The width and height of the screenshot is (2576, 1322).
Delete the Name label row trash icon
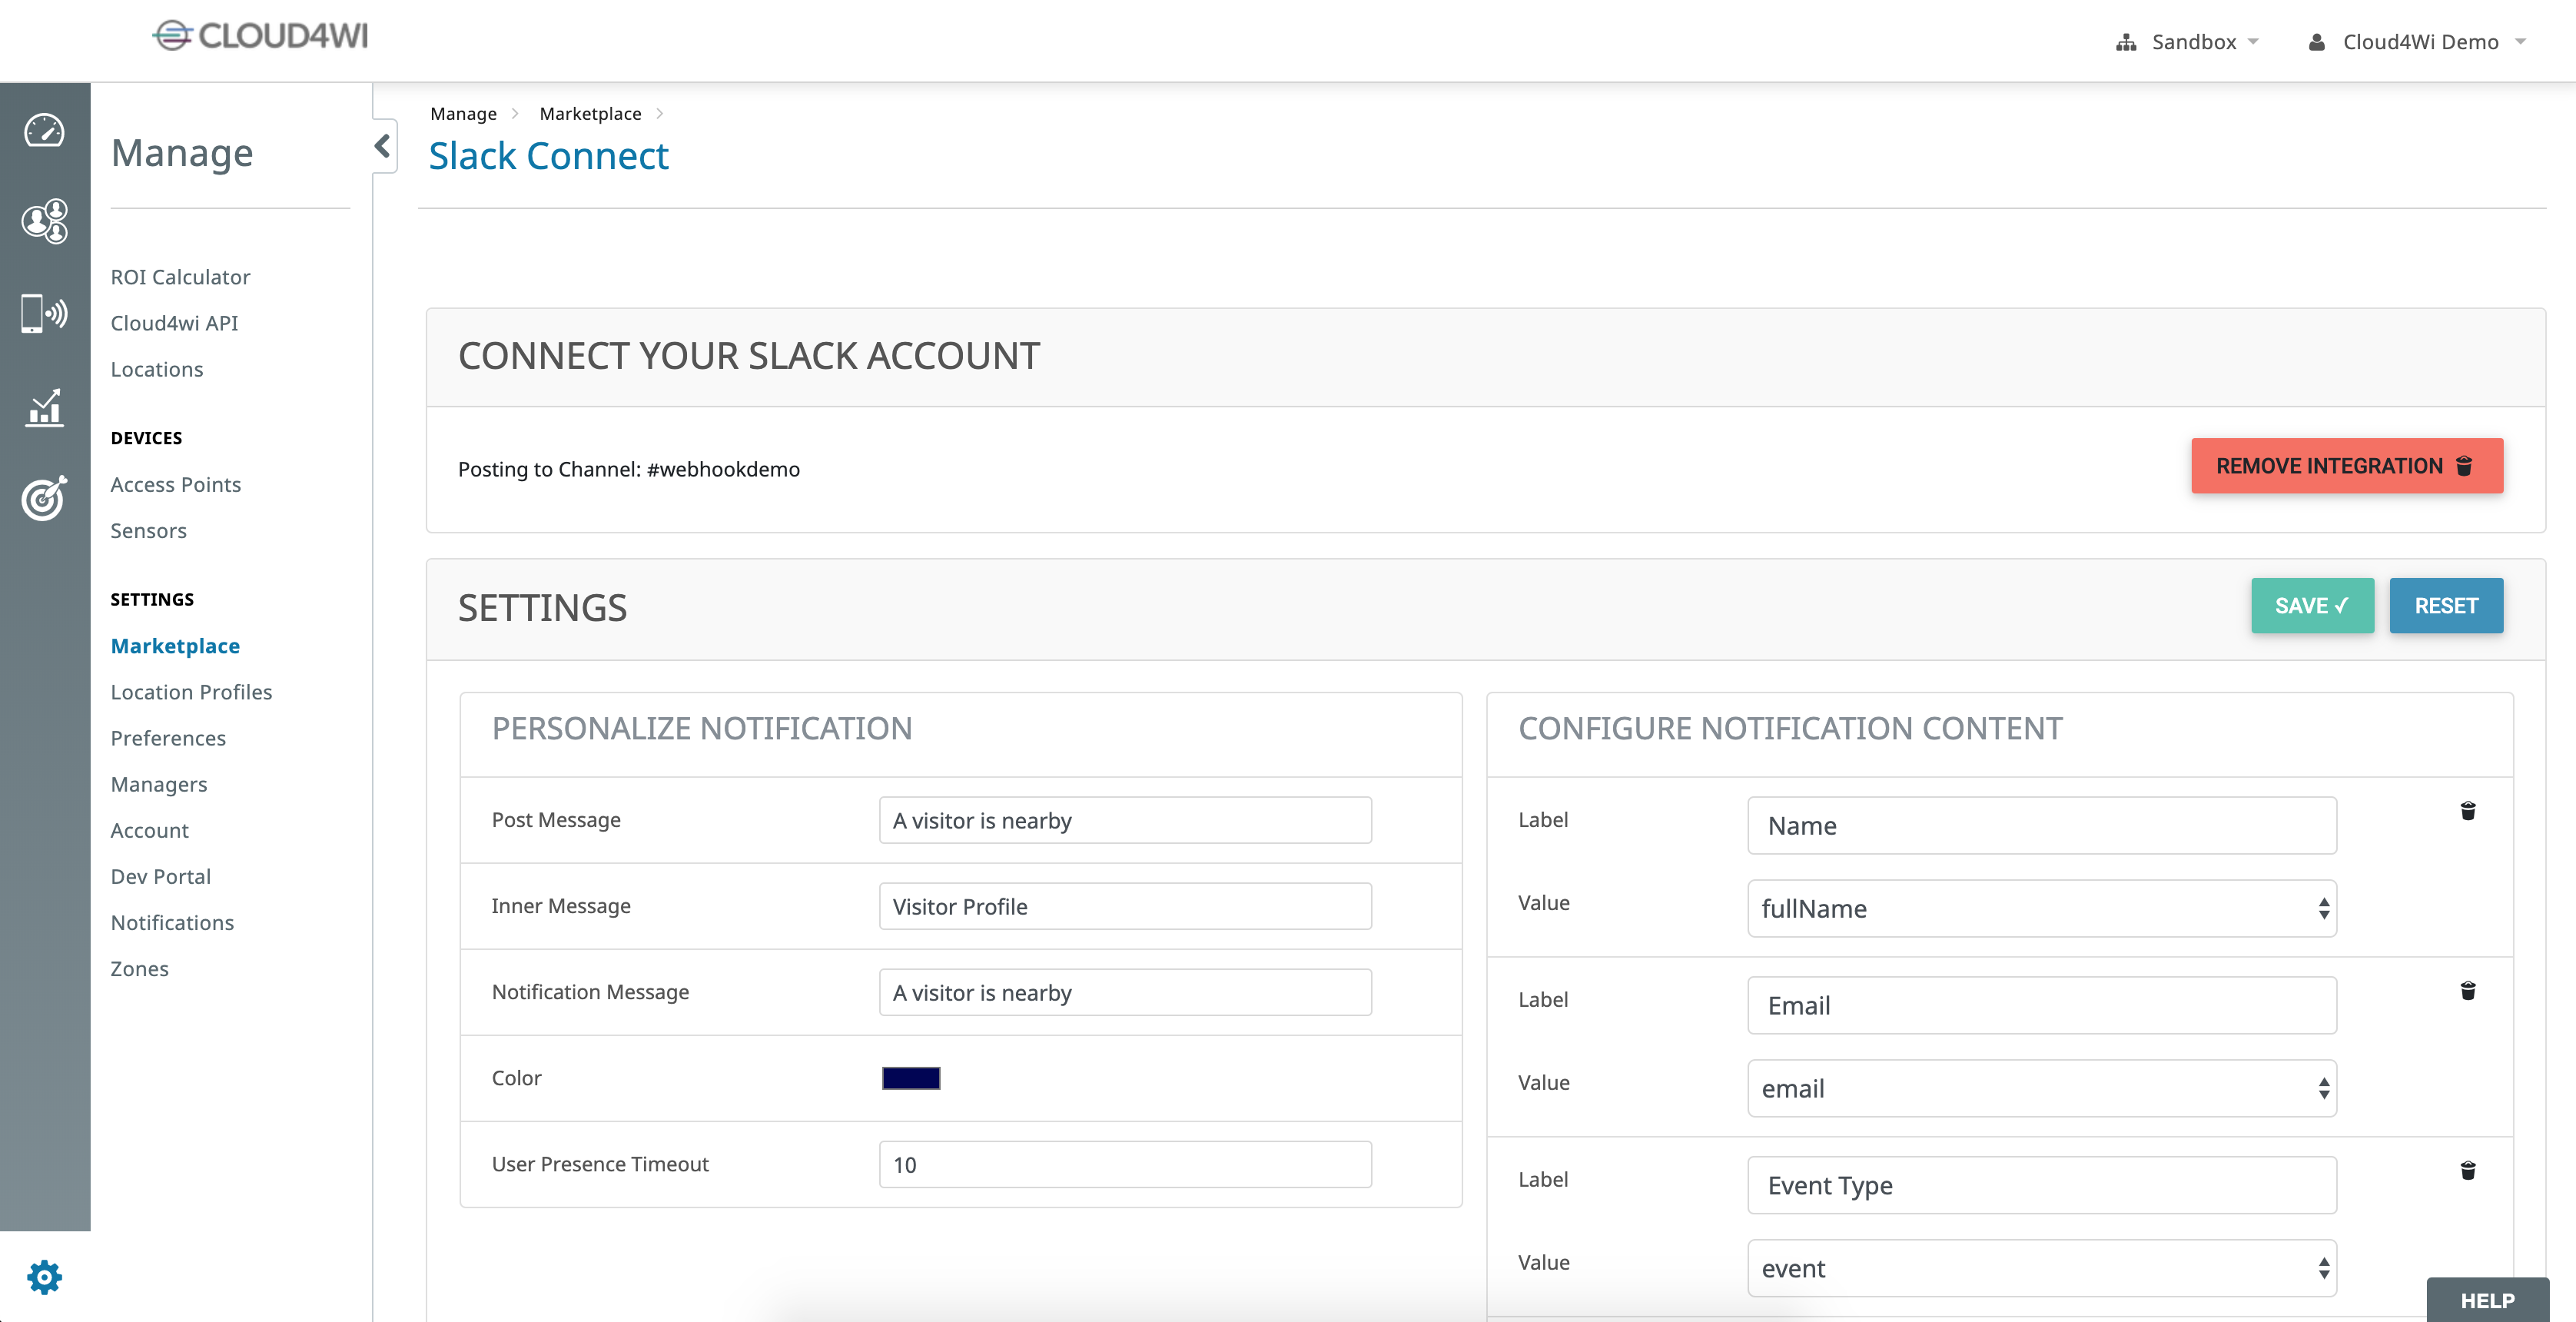[2468, 811]
